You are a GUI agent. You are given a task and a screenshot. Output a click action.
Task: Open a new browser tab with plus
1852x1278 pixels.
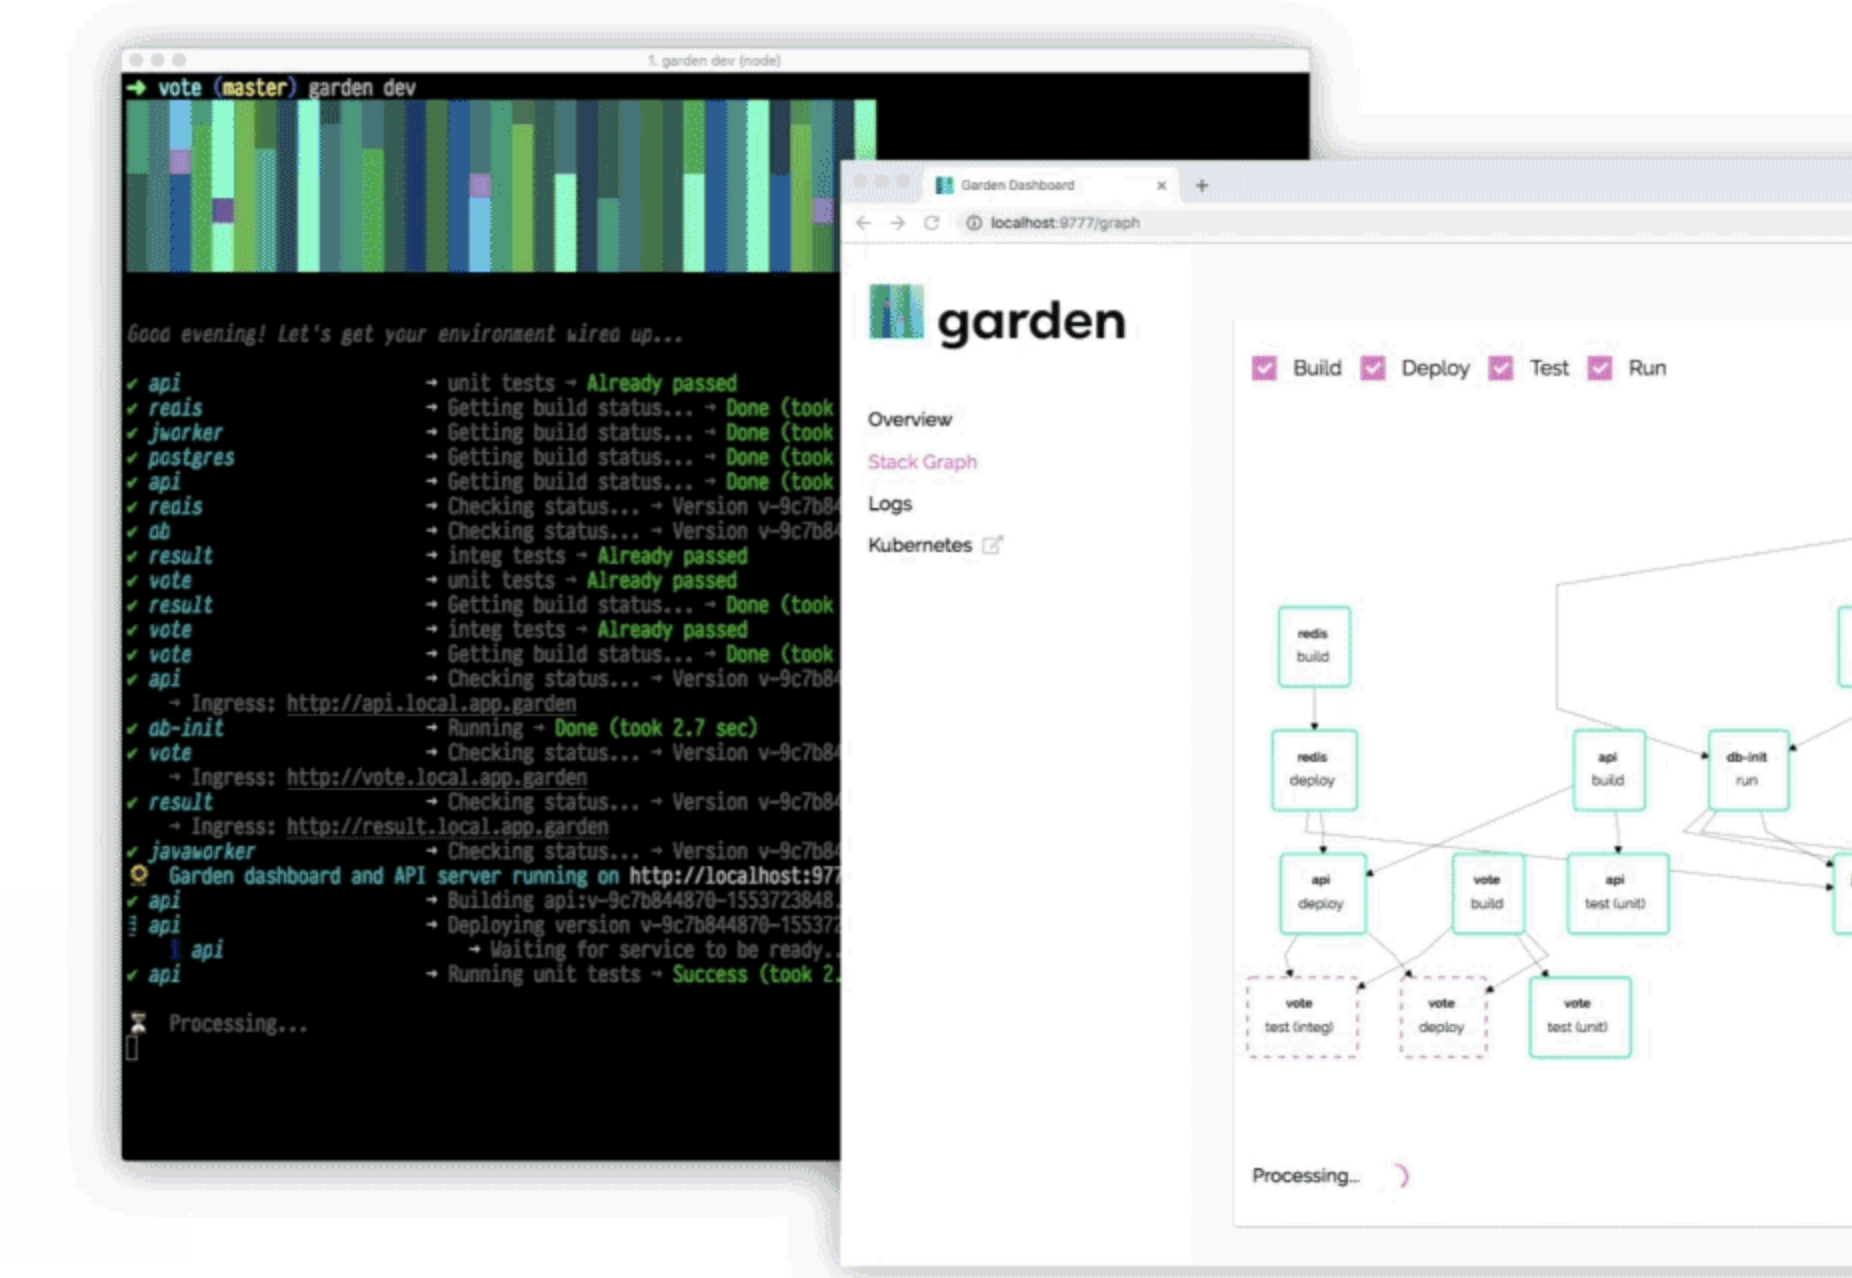1202,185
